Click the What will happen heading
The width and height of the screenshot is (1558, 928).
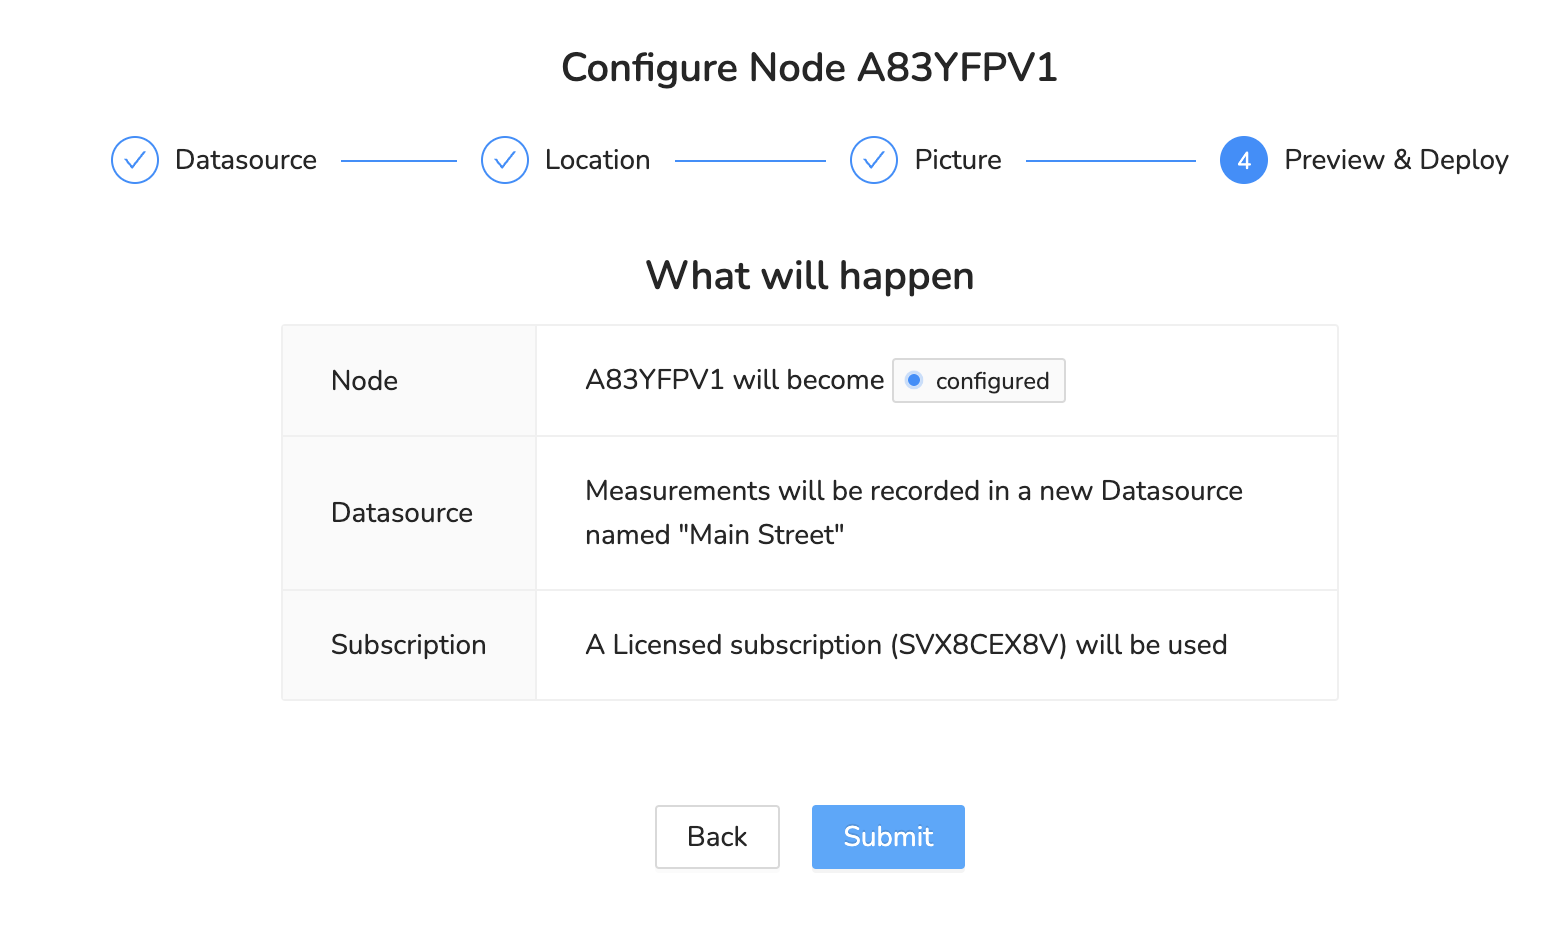[809, 276]
